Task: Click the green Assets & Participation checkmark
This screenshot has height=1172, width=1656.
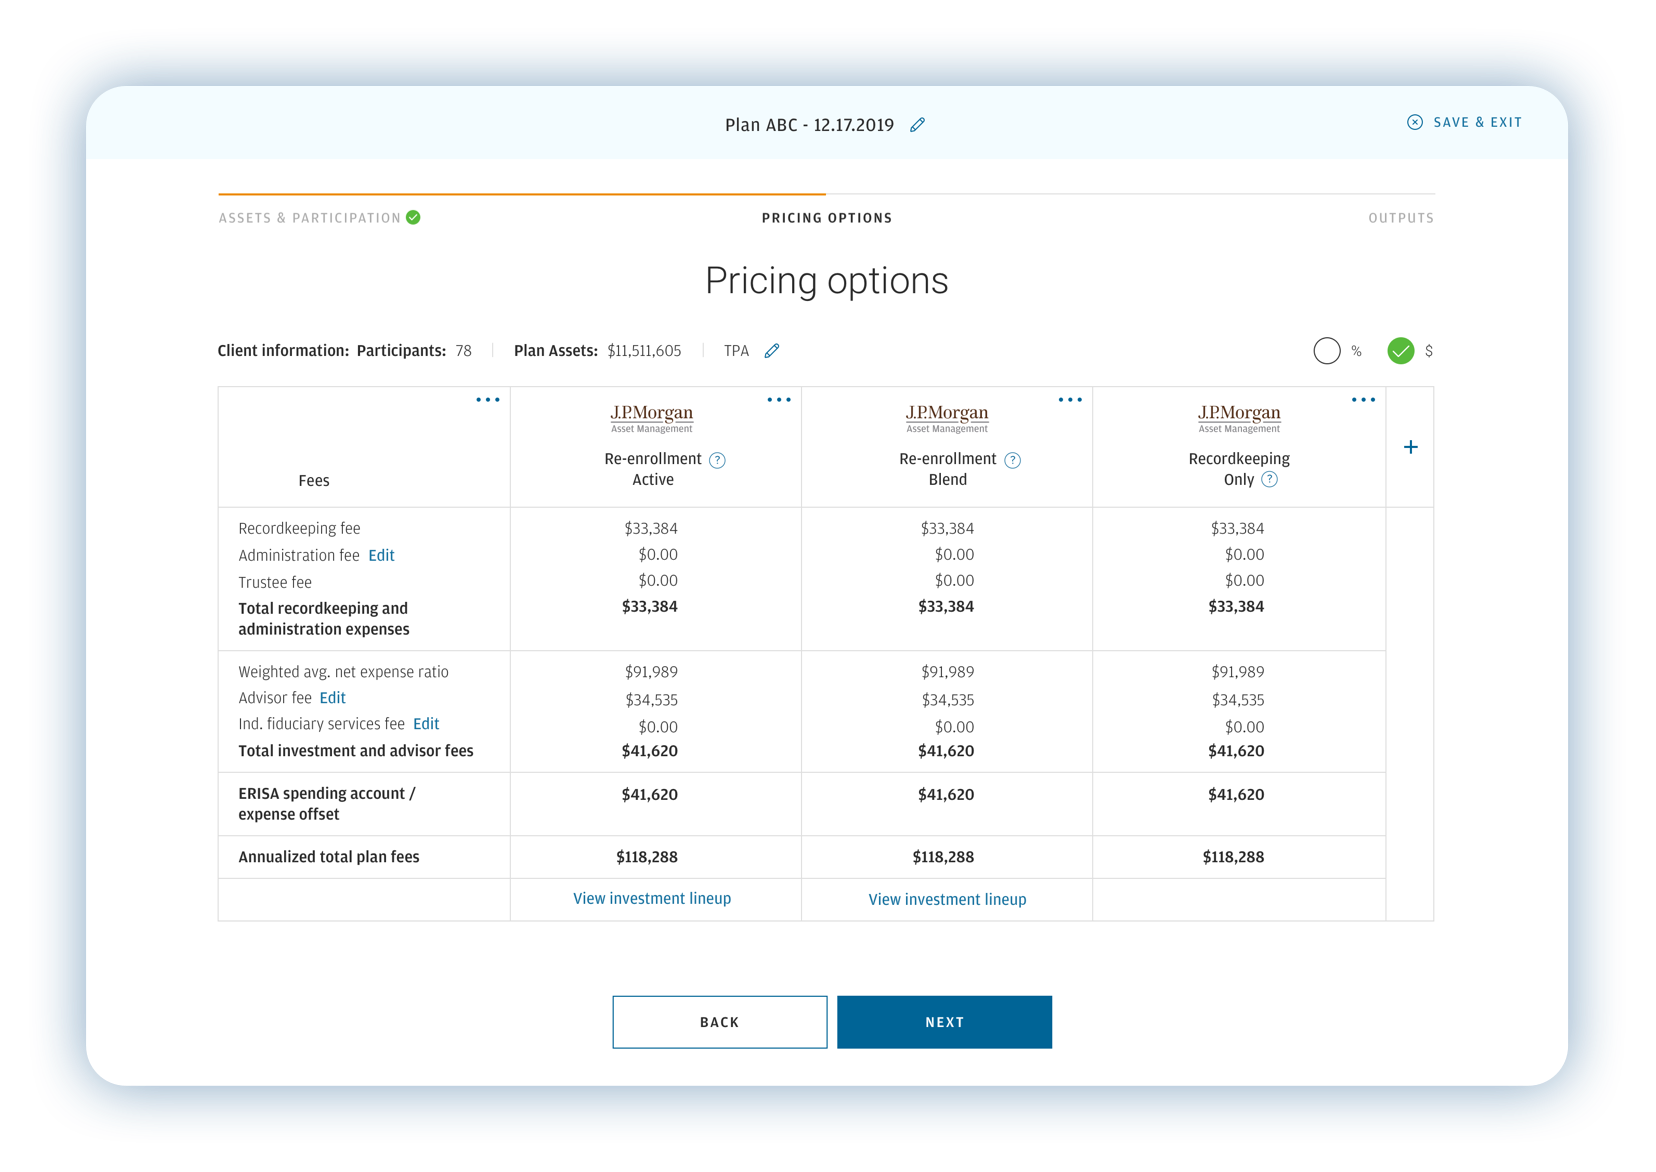Action: click(x=413, y=218)
